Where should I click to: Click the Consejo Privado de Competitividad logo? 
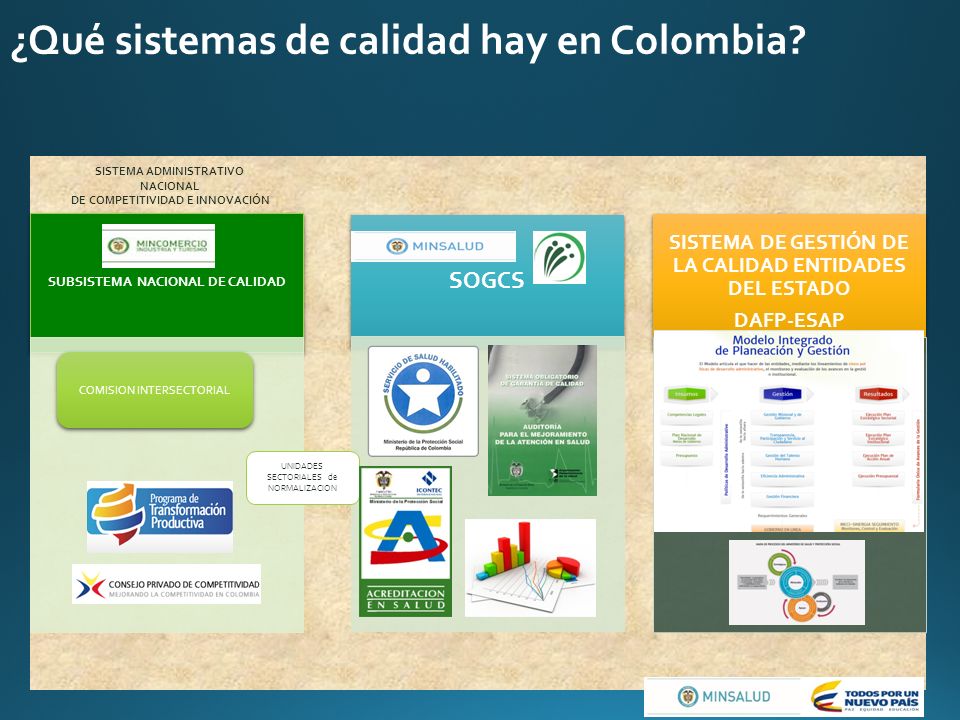[167, 584]
